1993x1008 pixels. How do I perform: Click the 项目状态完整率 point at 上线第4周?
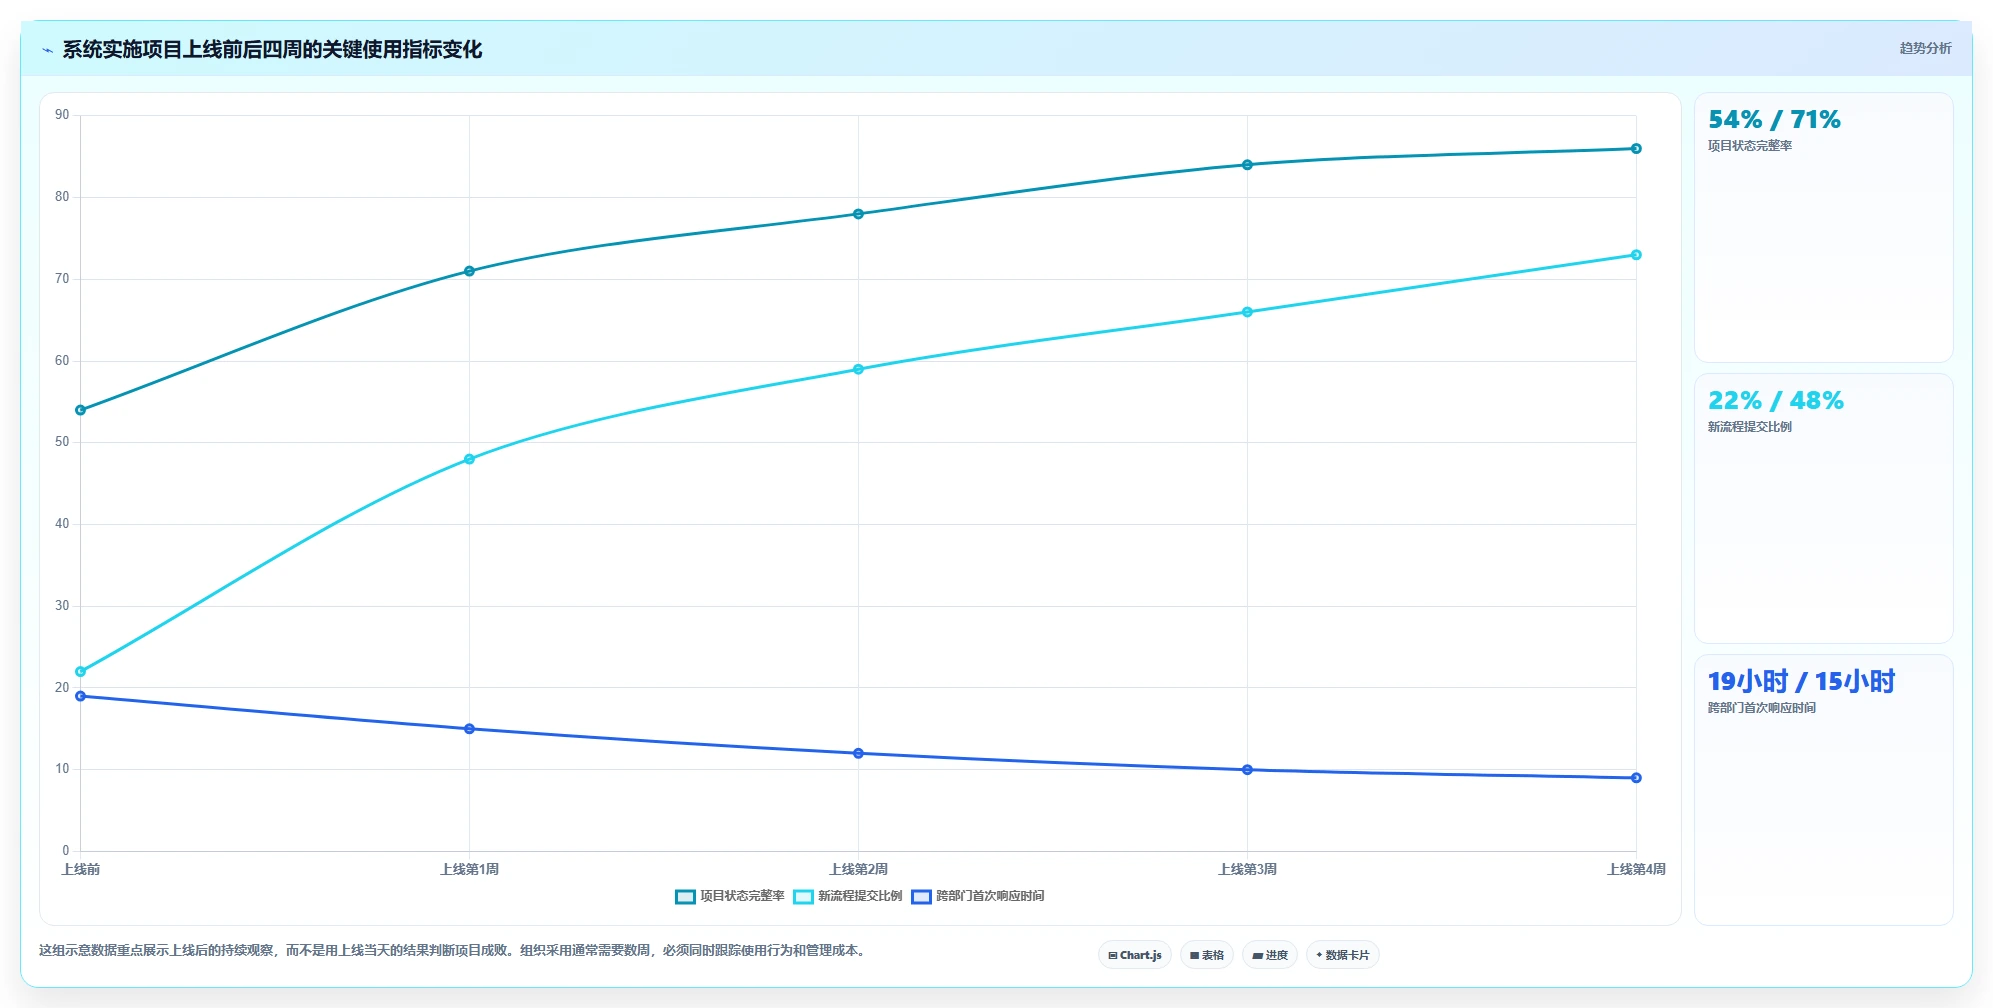click(x=1636, y=149)
